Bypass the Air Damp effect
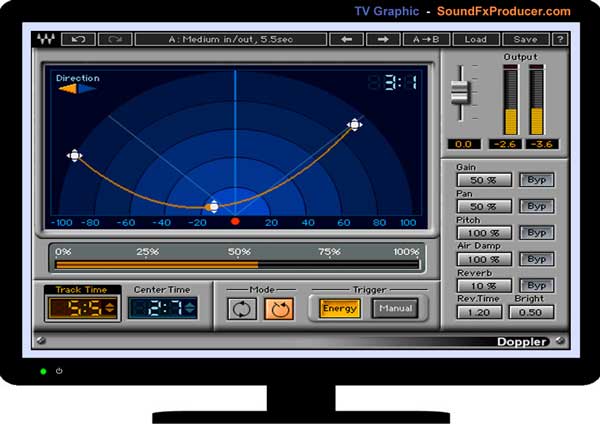600x424 pixels. coord(536,259)
